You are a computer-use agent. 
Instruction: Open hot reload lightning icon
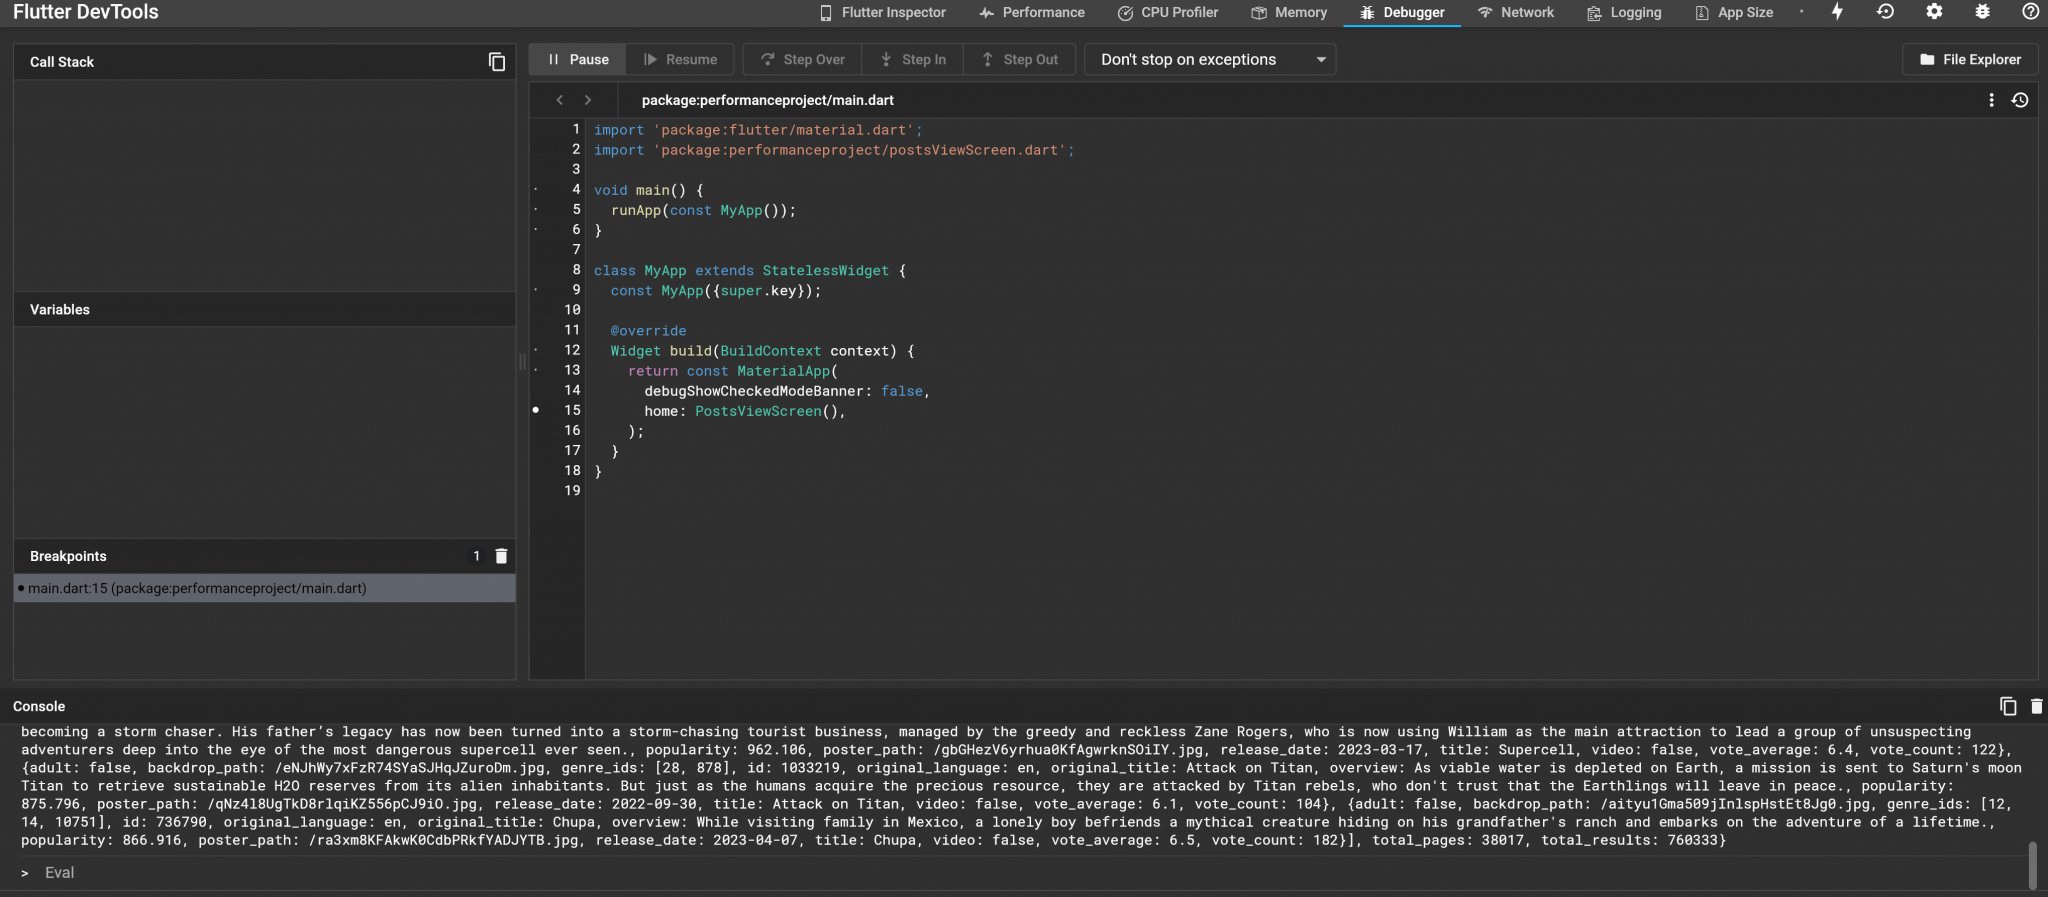click(x=1837, y=12)
